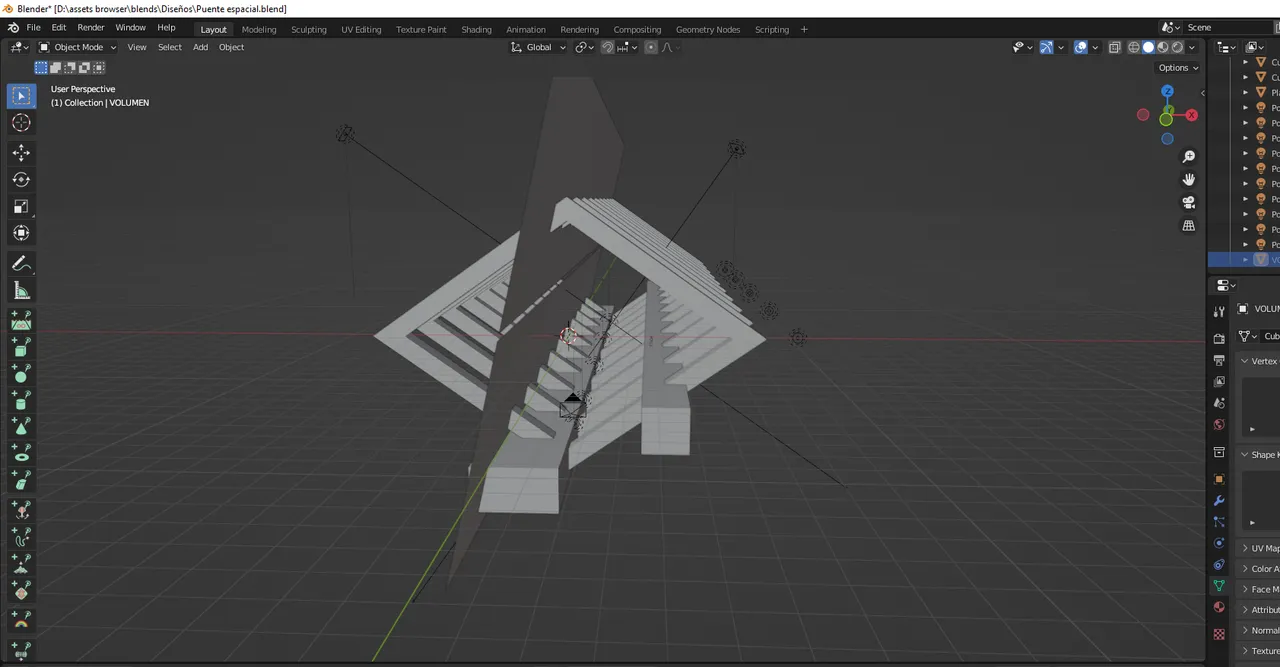Choose the Move tool
1280x667 pixels.
[x=21, y=152]
